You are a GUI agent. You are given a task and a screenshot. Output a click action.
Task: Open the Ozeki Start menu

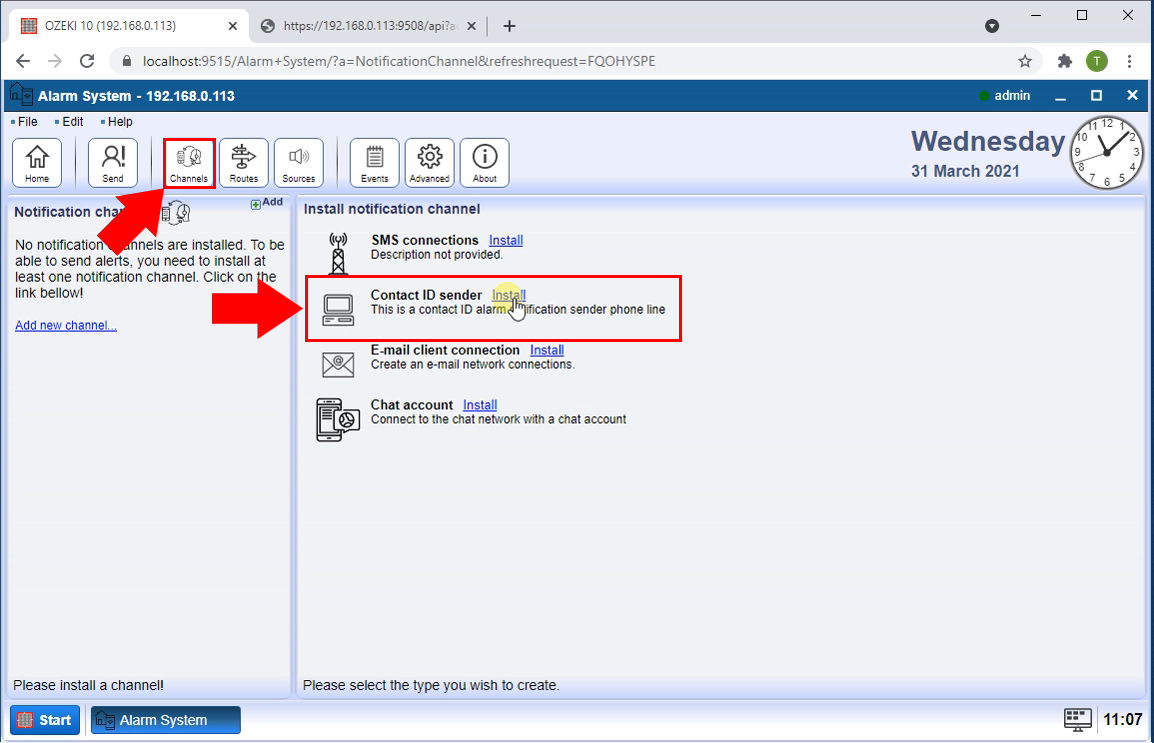pos(45,719)
